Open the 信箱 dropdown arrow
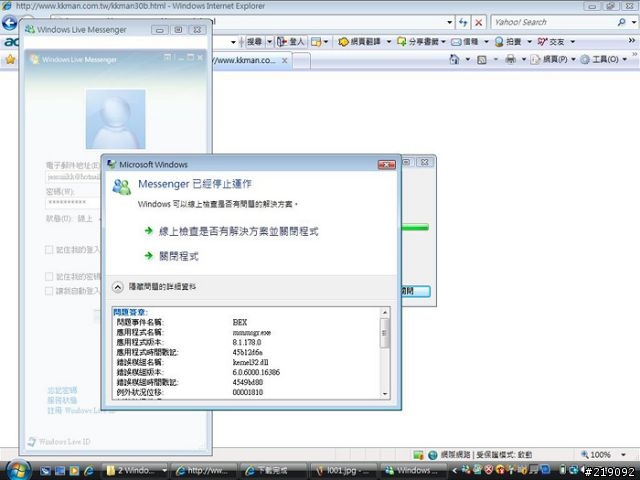Screen dimensions: 640x480 click(x=486, y=42)
